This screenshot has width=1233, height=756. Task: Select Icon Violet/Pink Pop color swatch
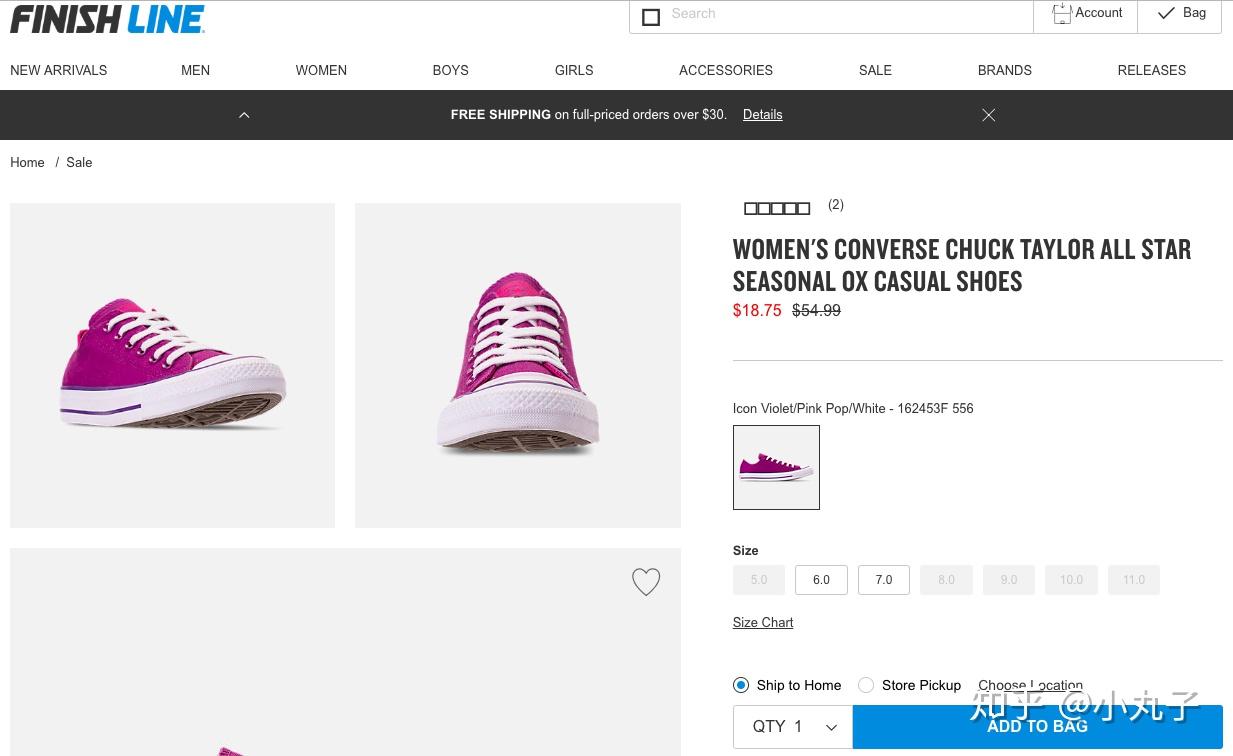coord(776,467)
